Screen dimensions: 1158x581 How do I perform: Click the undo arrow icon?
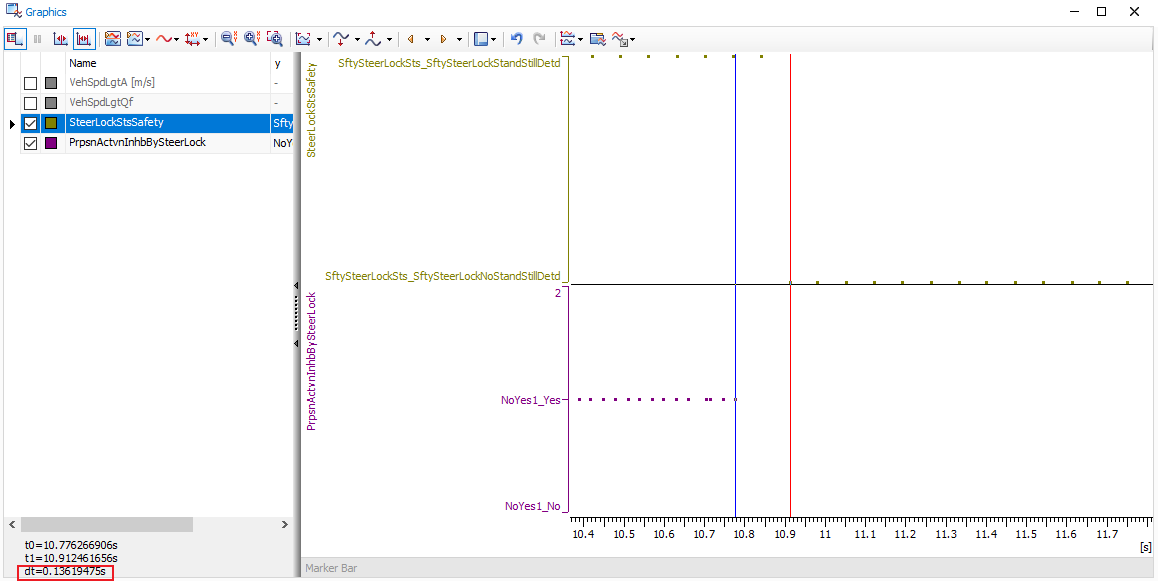(517, 39)
